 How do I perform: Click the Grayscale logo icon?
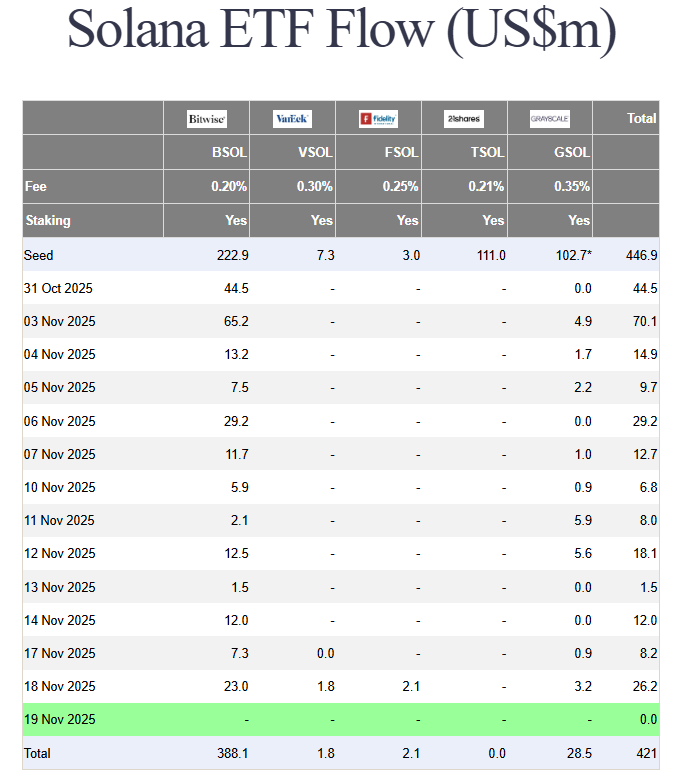550,119
